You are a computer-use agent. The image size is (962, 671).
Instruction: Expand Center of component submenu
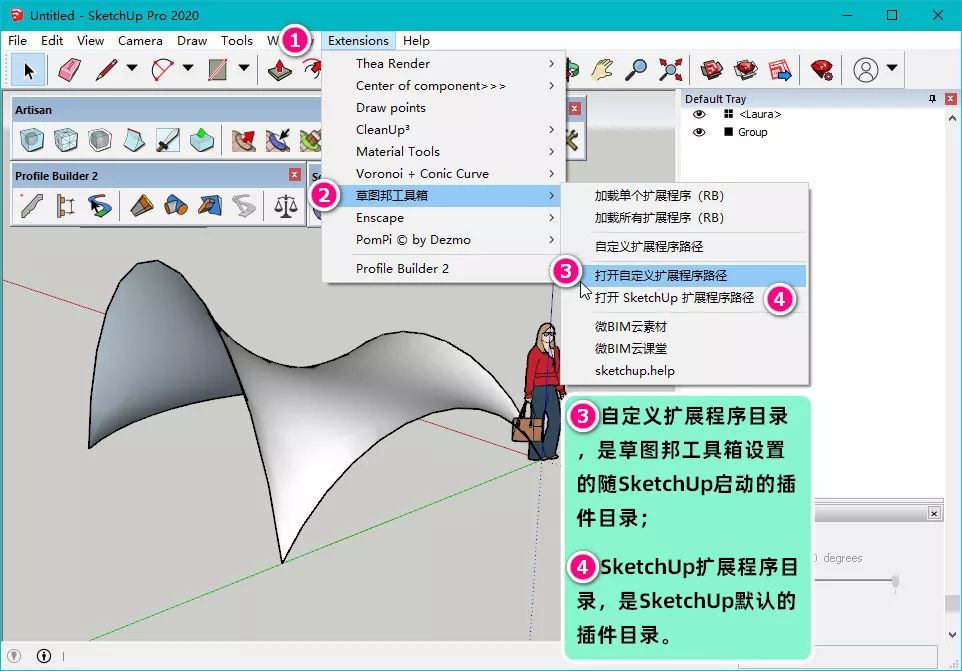click(444, 85)
